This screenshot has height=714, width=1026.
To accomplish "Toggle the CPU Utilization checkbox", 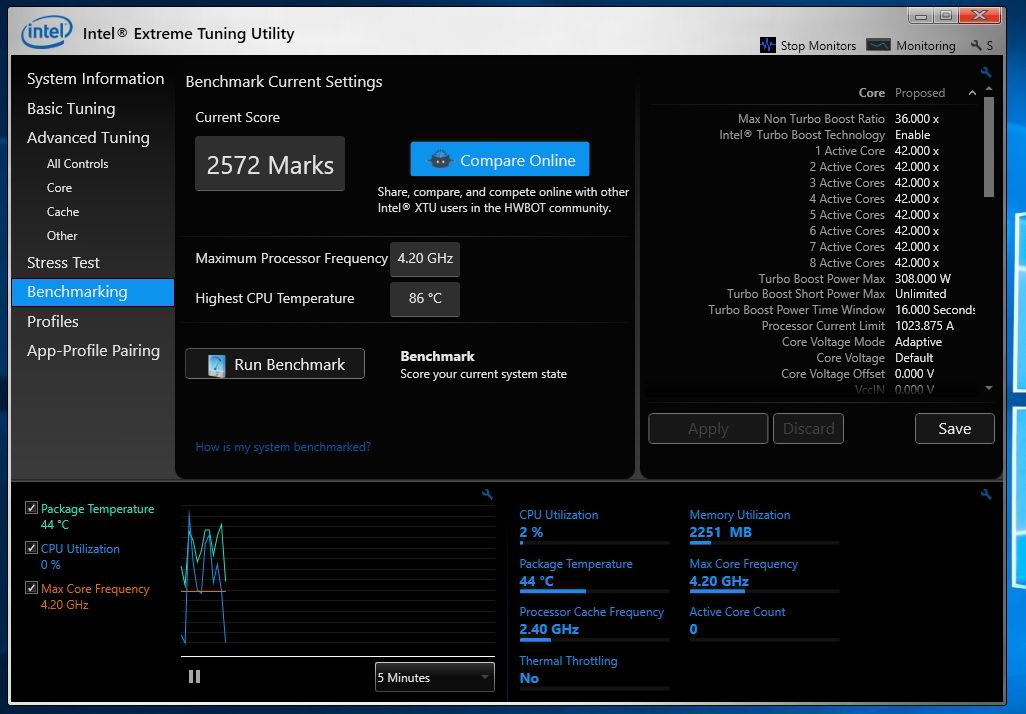I will 32,548.
